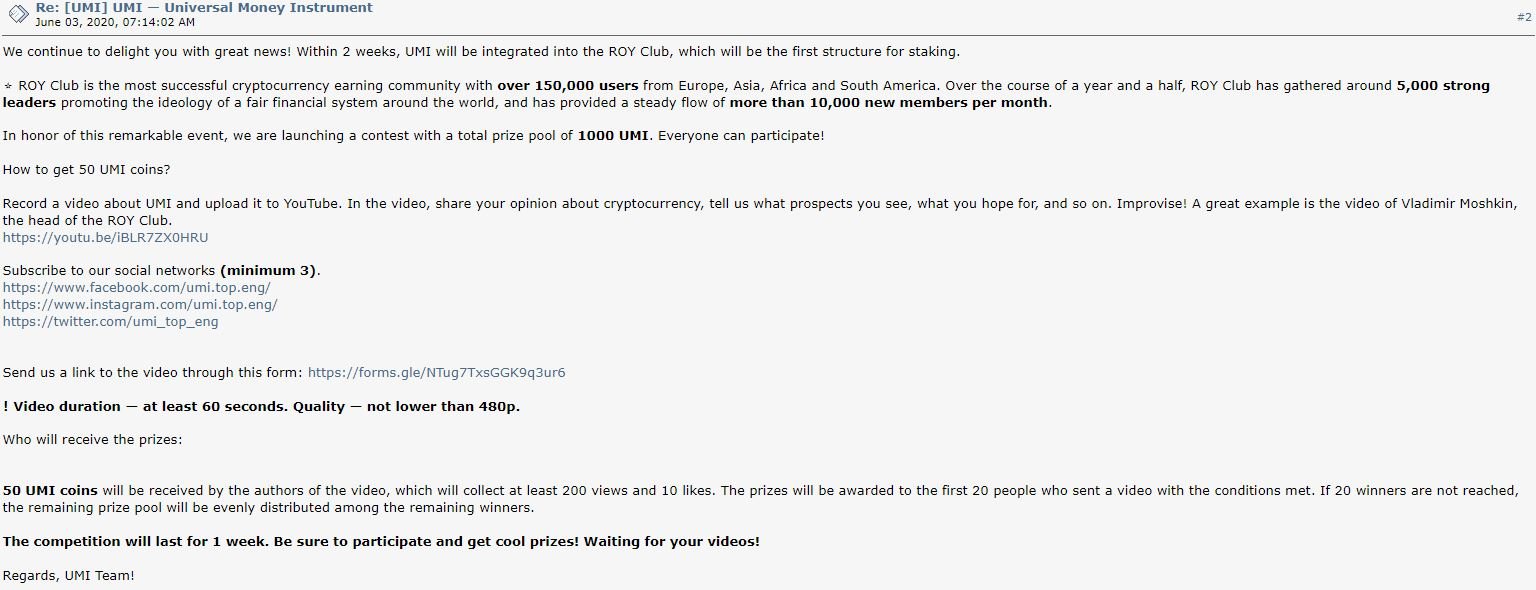Image resolution: width=1536 pixels, height=590 pixels.
Task: Open the umi_top_eng Twitter link
Action: [x=110, y=322]
